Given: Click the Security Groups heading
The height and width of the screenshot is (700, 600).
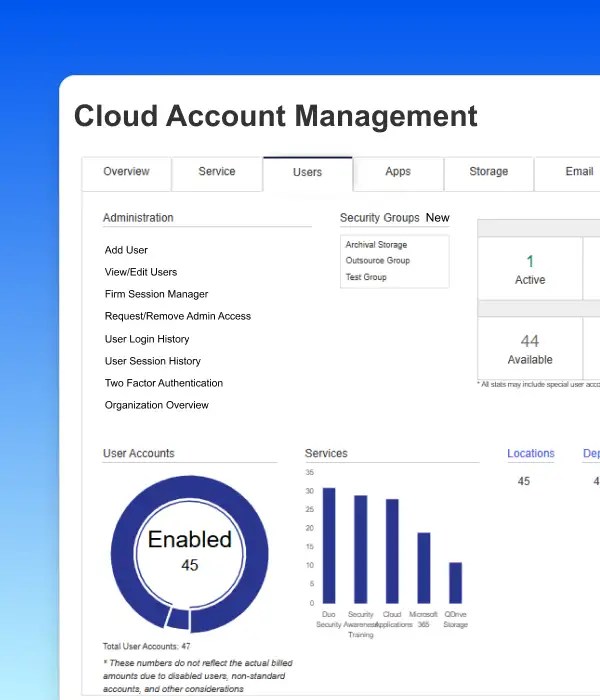Looking at the screenshot, I should click(379, 218).
